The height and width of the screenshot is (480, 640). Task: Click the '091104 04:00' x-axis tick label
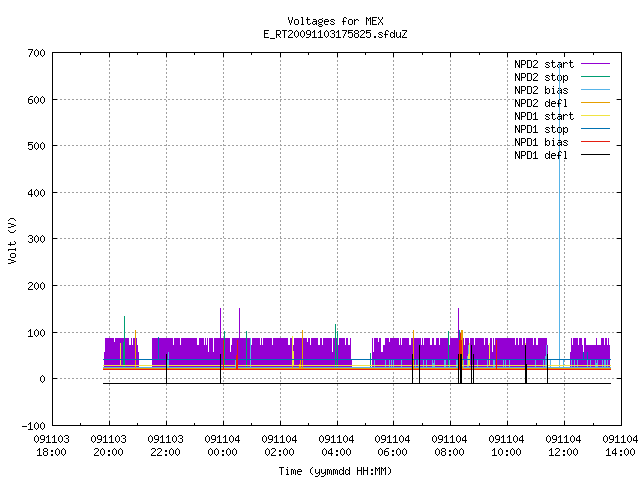(x=336, y=446)
